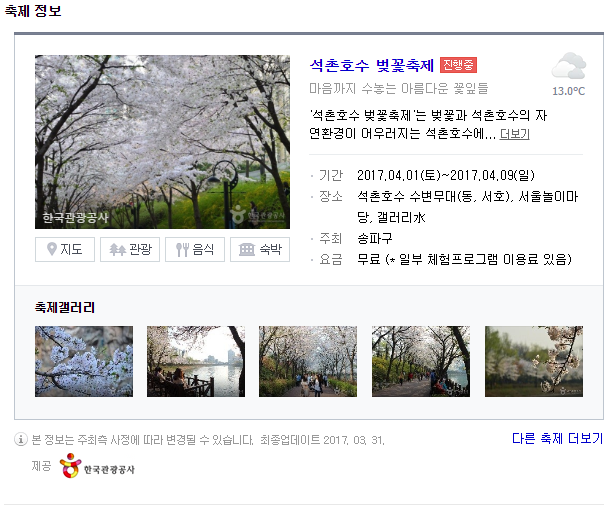Screen dimensions: 611x506
Task: Open the fourth gallery lakeside path thumbnail
Action: [x=421, y=361]
